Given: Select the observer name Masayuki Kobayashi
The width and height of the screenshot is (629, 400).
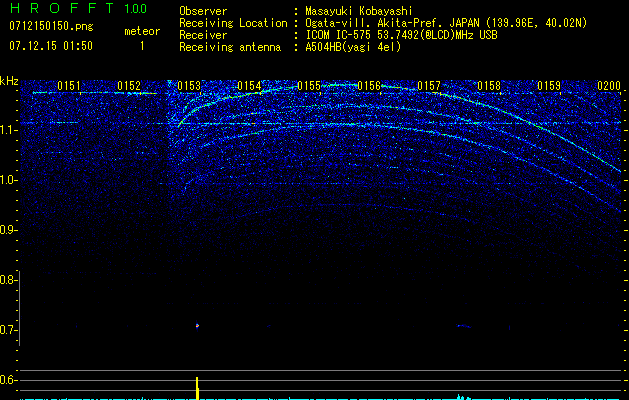Looking at the screenshot, I should [359, 11].
